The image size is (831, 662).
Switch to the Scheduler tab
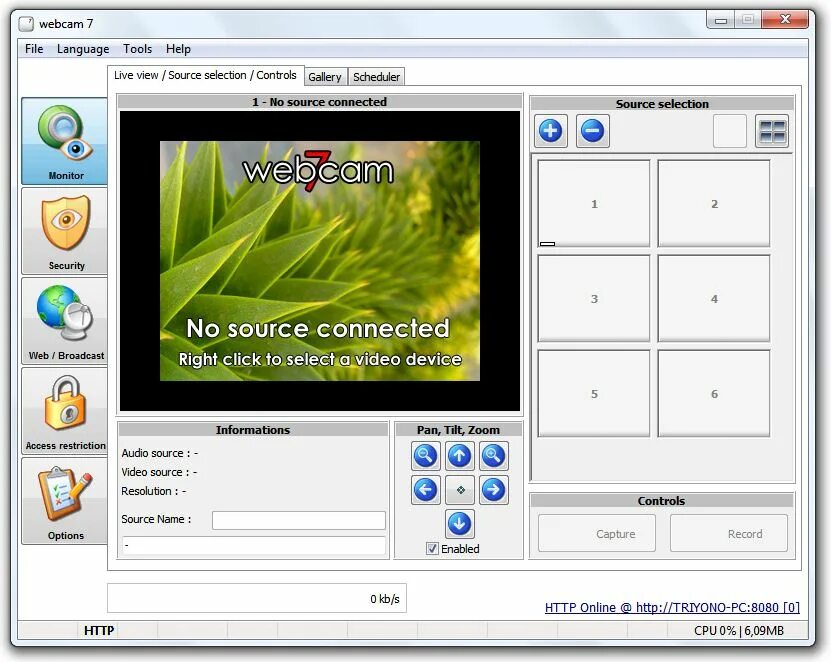(376, 77)
